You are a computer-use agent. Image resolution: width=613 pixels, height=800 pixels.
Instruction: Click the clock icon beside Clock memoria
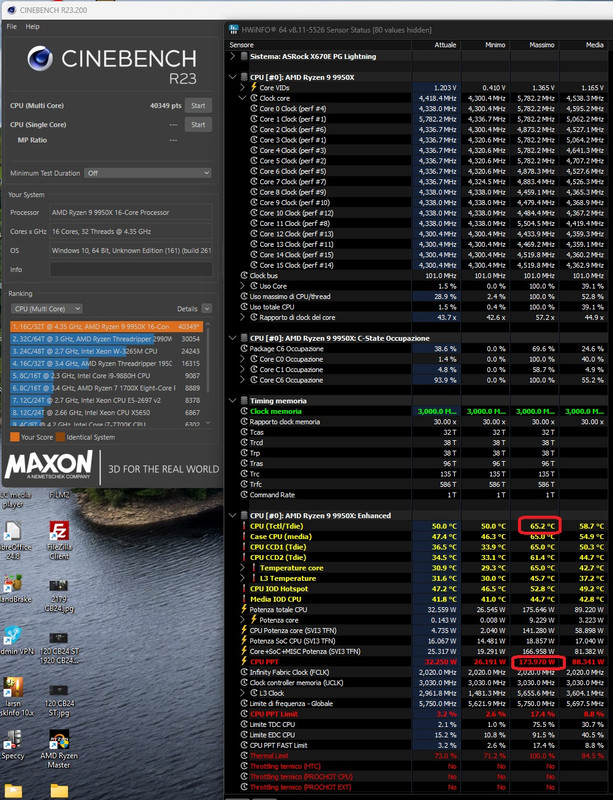[x=244, y=411]
